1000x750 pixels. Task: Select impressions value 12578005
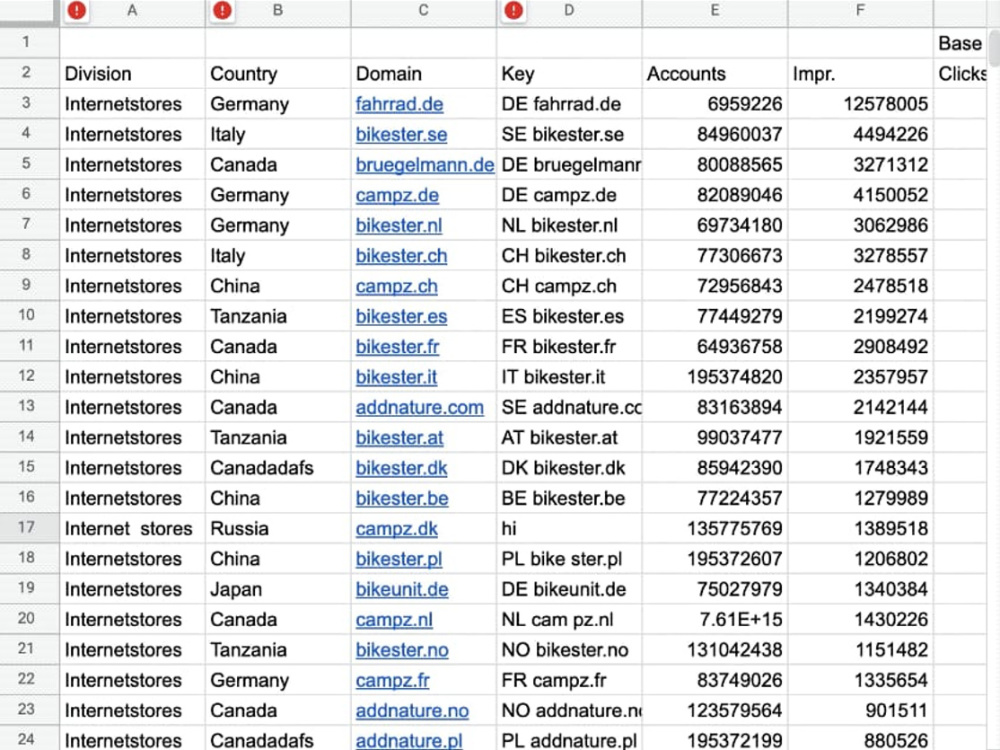[860, 103]
